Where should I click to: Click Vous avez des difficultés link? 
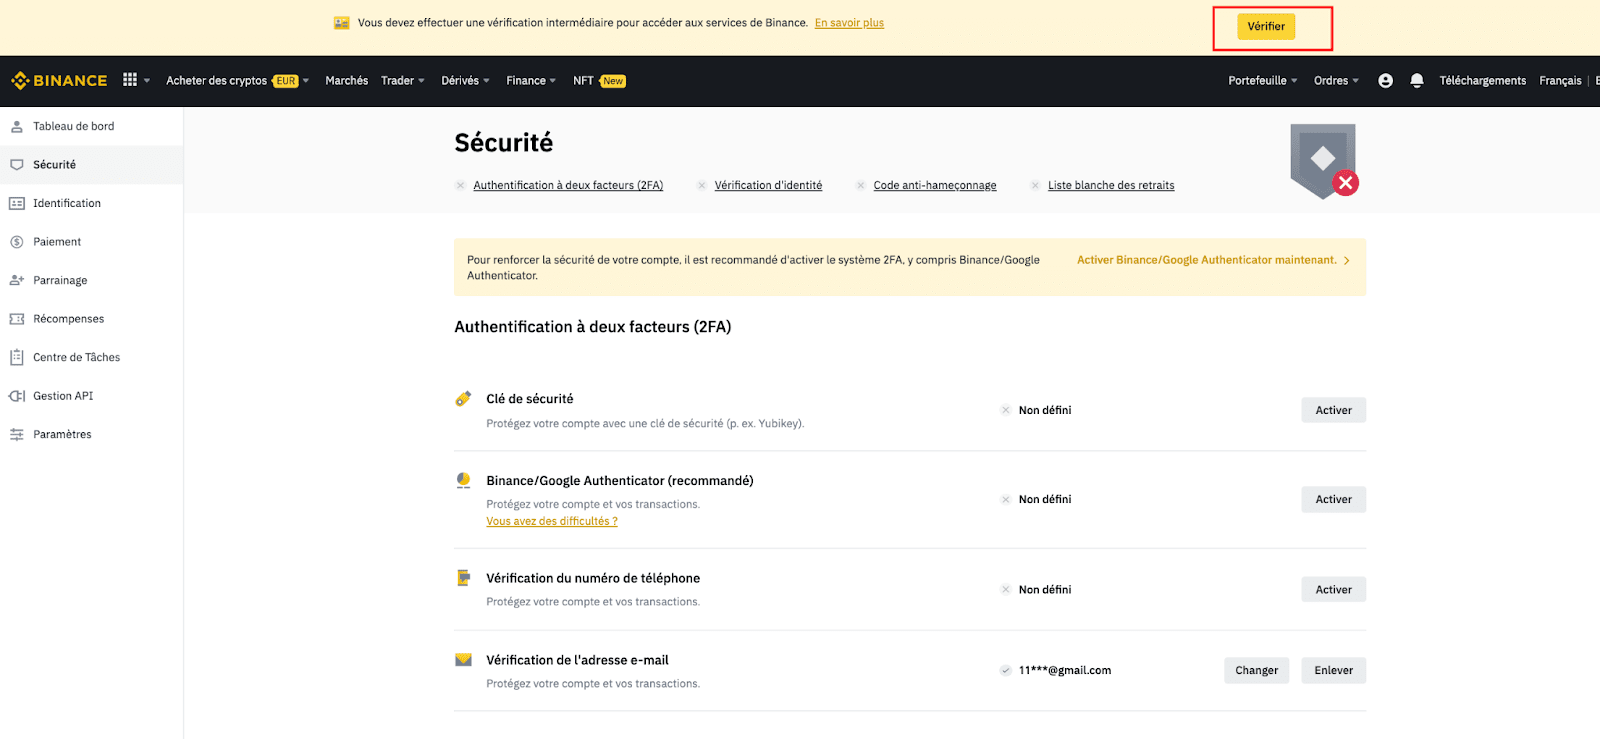tap(552, 521)
